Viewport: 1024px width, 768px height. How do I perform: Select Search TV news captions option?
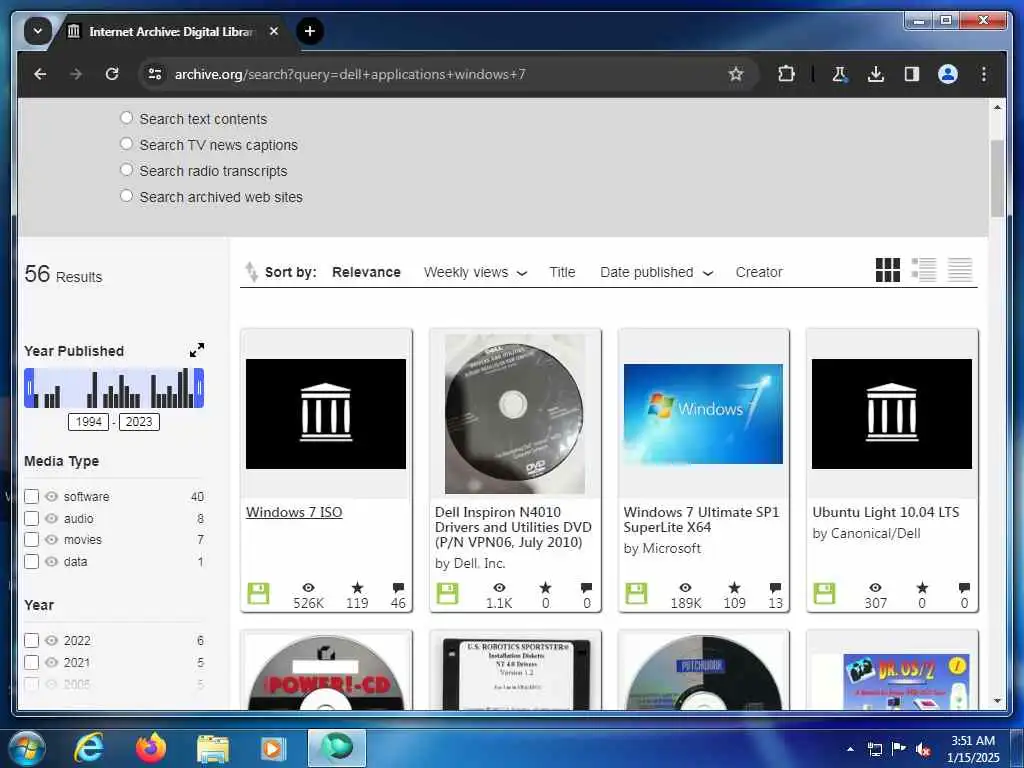click(x=127, y=144)
